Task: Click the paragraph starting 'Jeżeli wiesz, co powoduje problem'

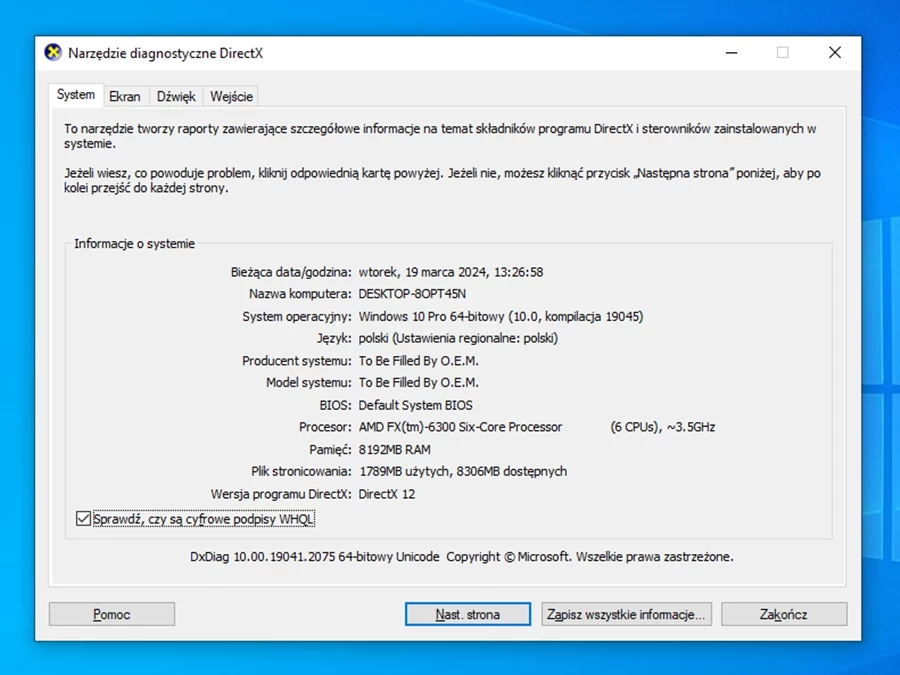Action: [x=442, y=180]
